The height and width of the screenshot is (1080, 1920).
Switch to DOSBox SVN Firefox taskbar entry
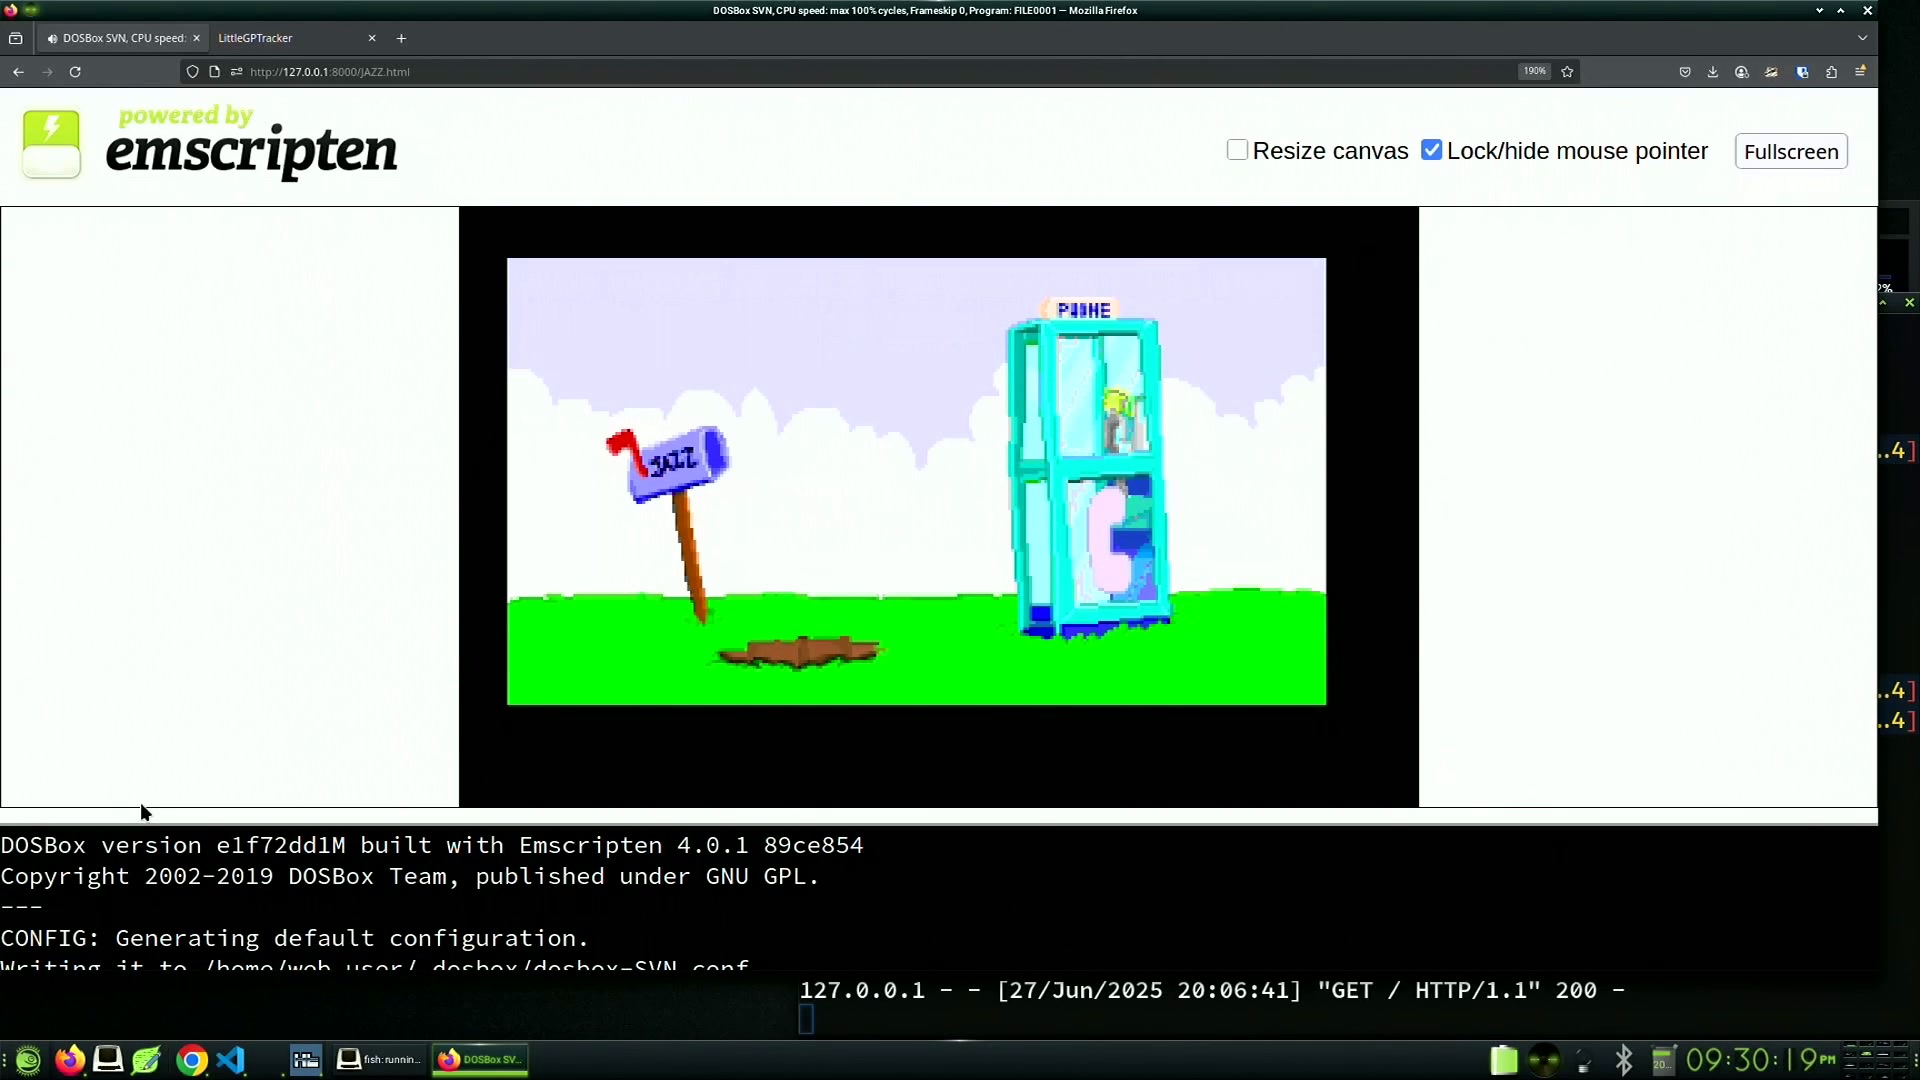tap(480, 1060)
